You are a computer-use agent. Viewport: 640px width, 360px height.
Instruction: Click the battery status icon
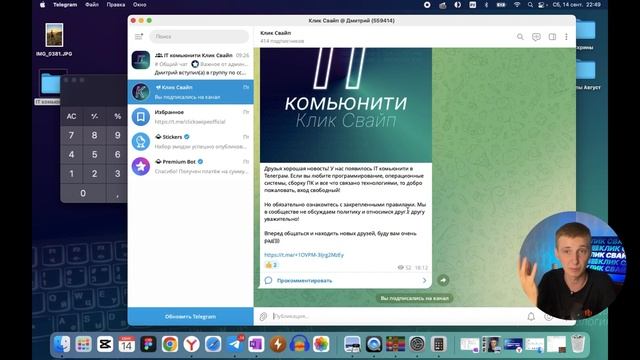pos(501,5)
